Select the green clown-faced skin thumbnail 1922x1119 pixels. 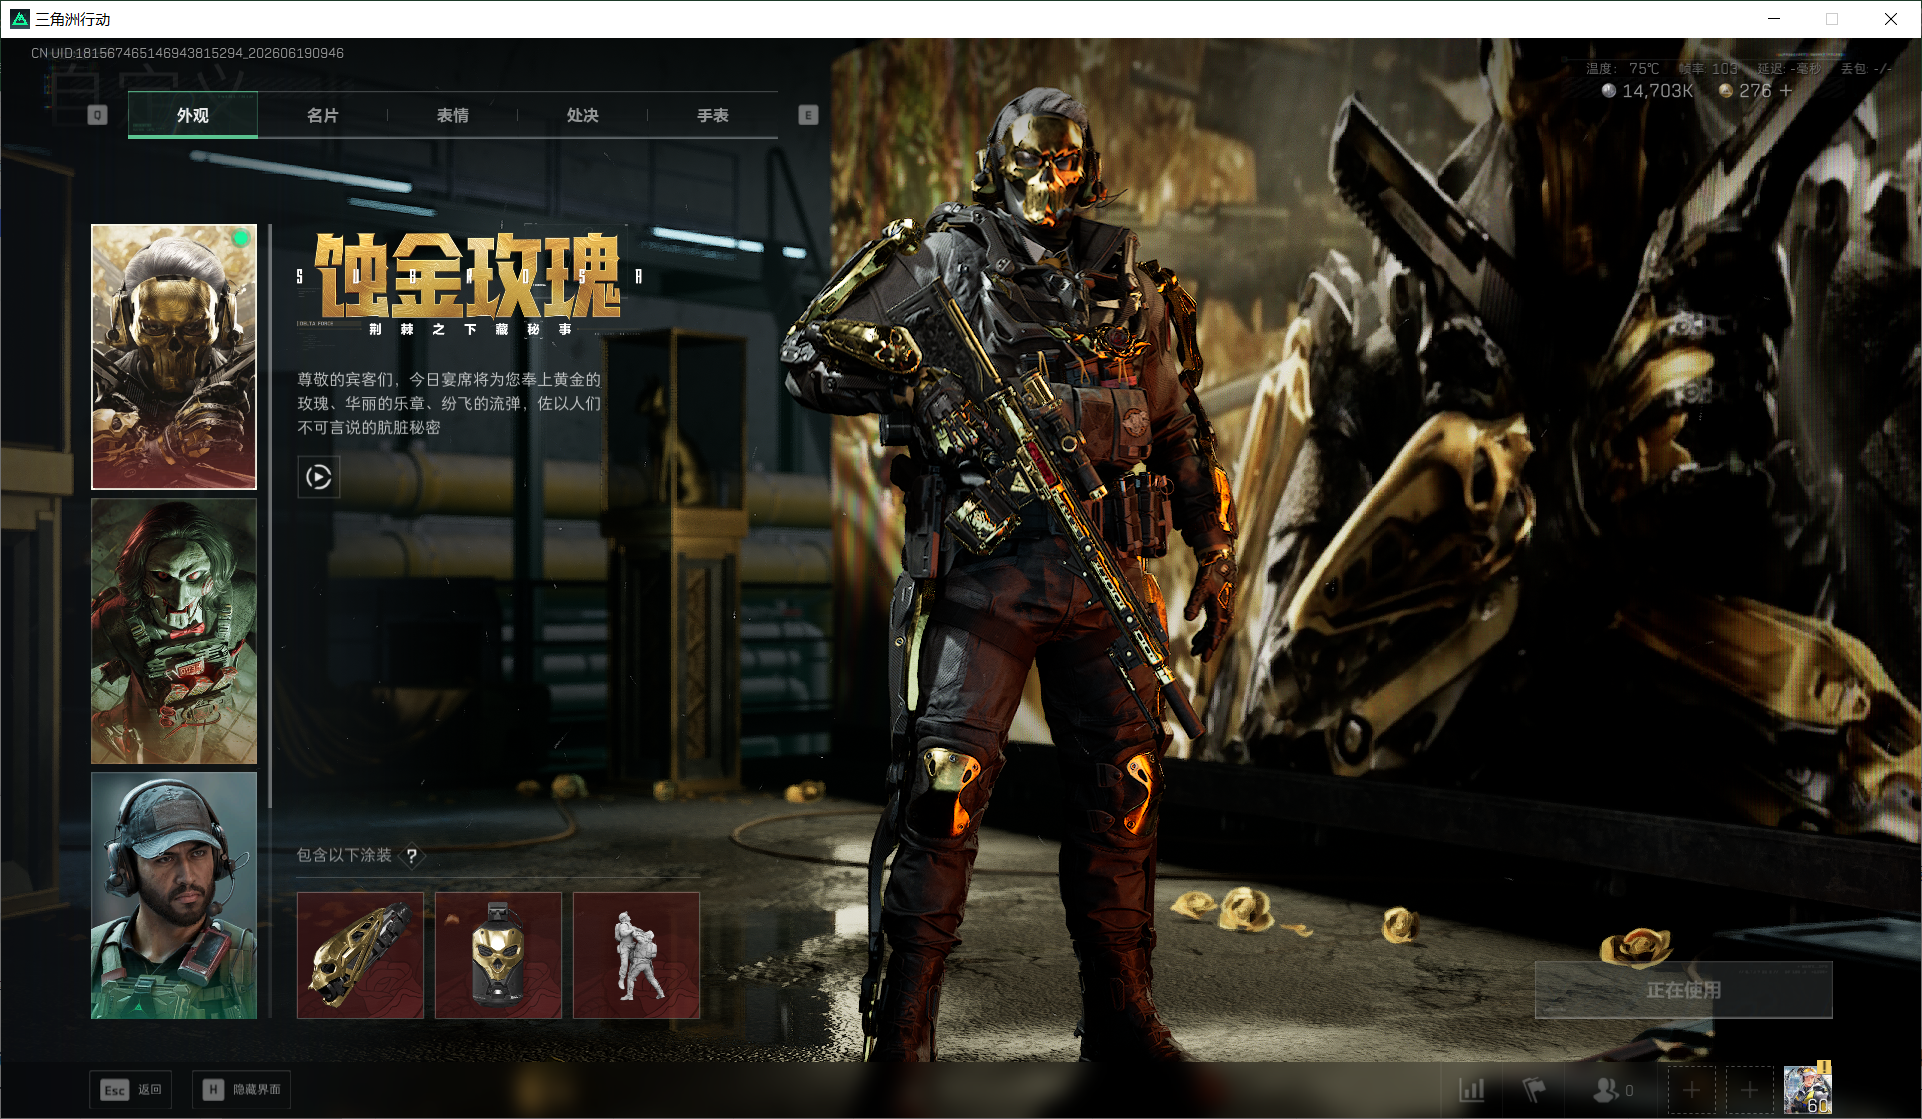tap(174, 631)
